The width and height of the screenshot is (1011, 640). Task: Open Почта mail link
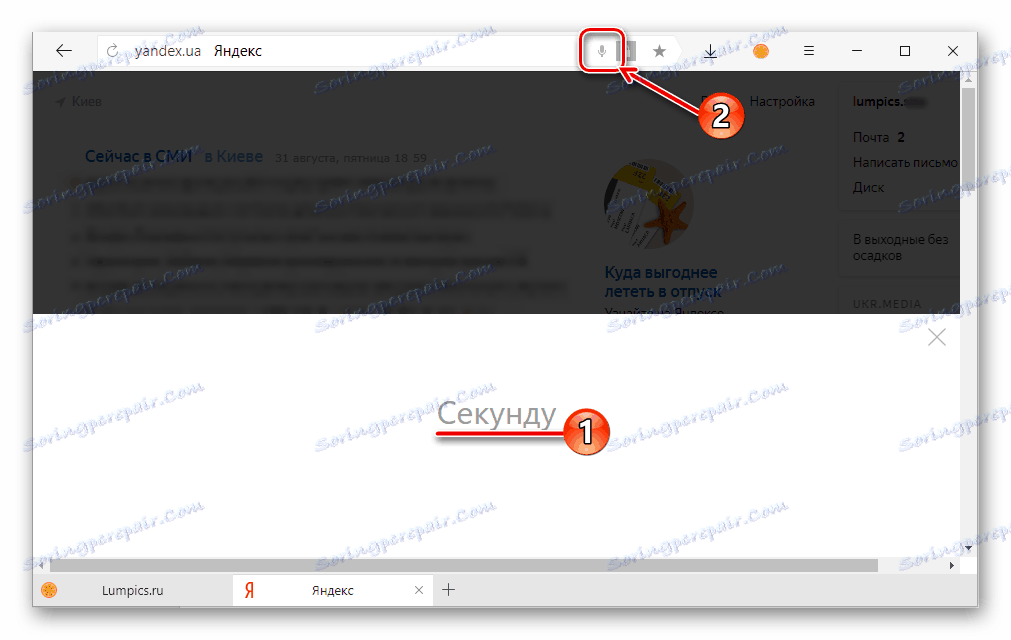tap(871, 137)
